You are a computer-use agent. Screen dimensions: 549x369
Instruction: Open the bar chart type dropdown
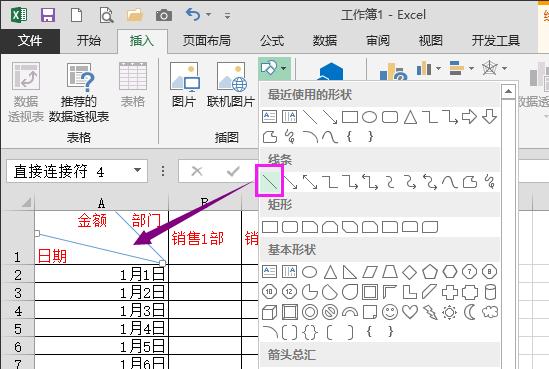[438, 68]
